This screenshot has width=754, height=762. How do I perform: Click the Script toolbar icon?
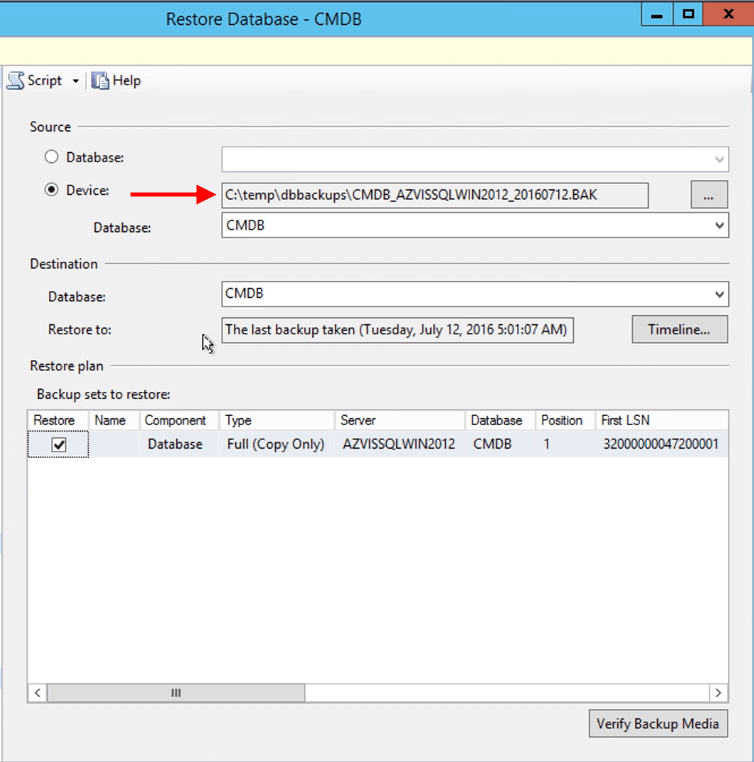(x=16, y=81)
